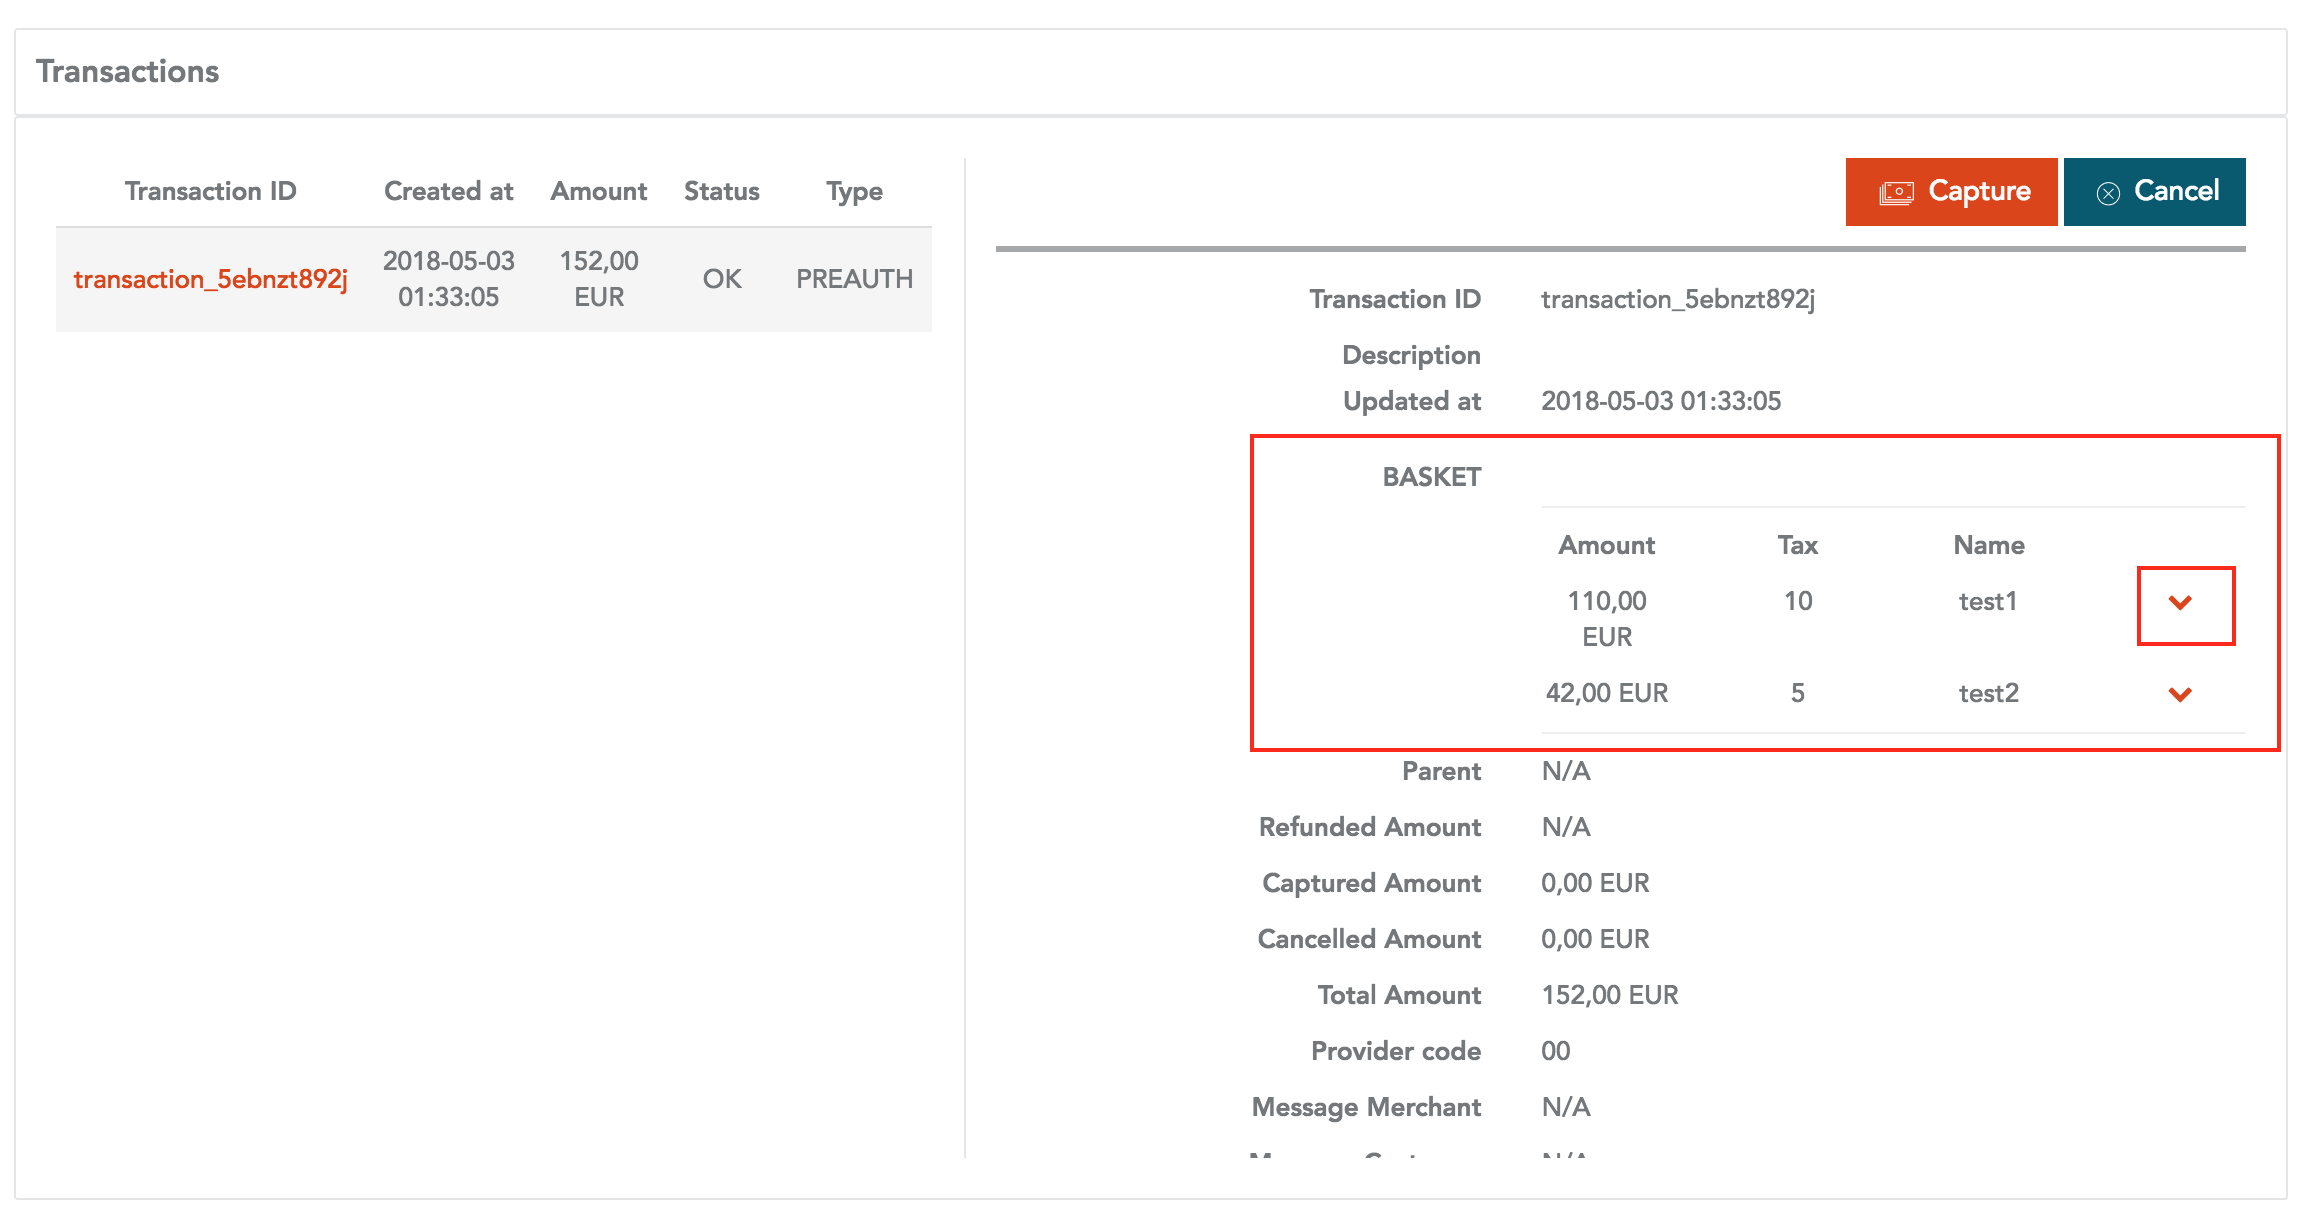
Task: Click the OK status cell
Action: pos(722,279)
